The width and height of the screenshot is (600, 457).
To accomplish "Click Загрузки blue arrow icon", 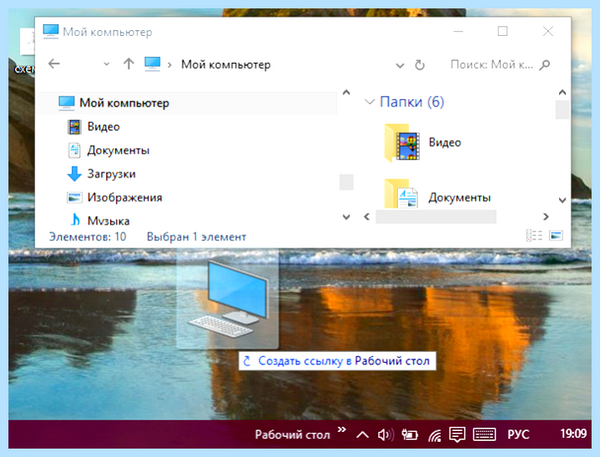I will pos(74,173).
